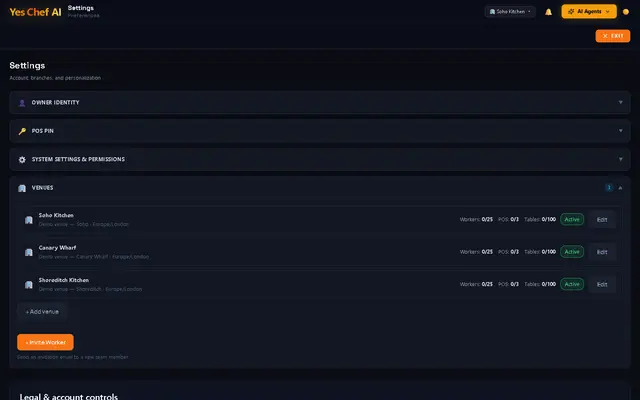Click Active badge for Soho Kitchen
This screenshot has width=640, height=400.
[572, 219]
